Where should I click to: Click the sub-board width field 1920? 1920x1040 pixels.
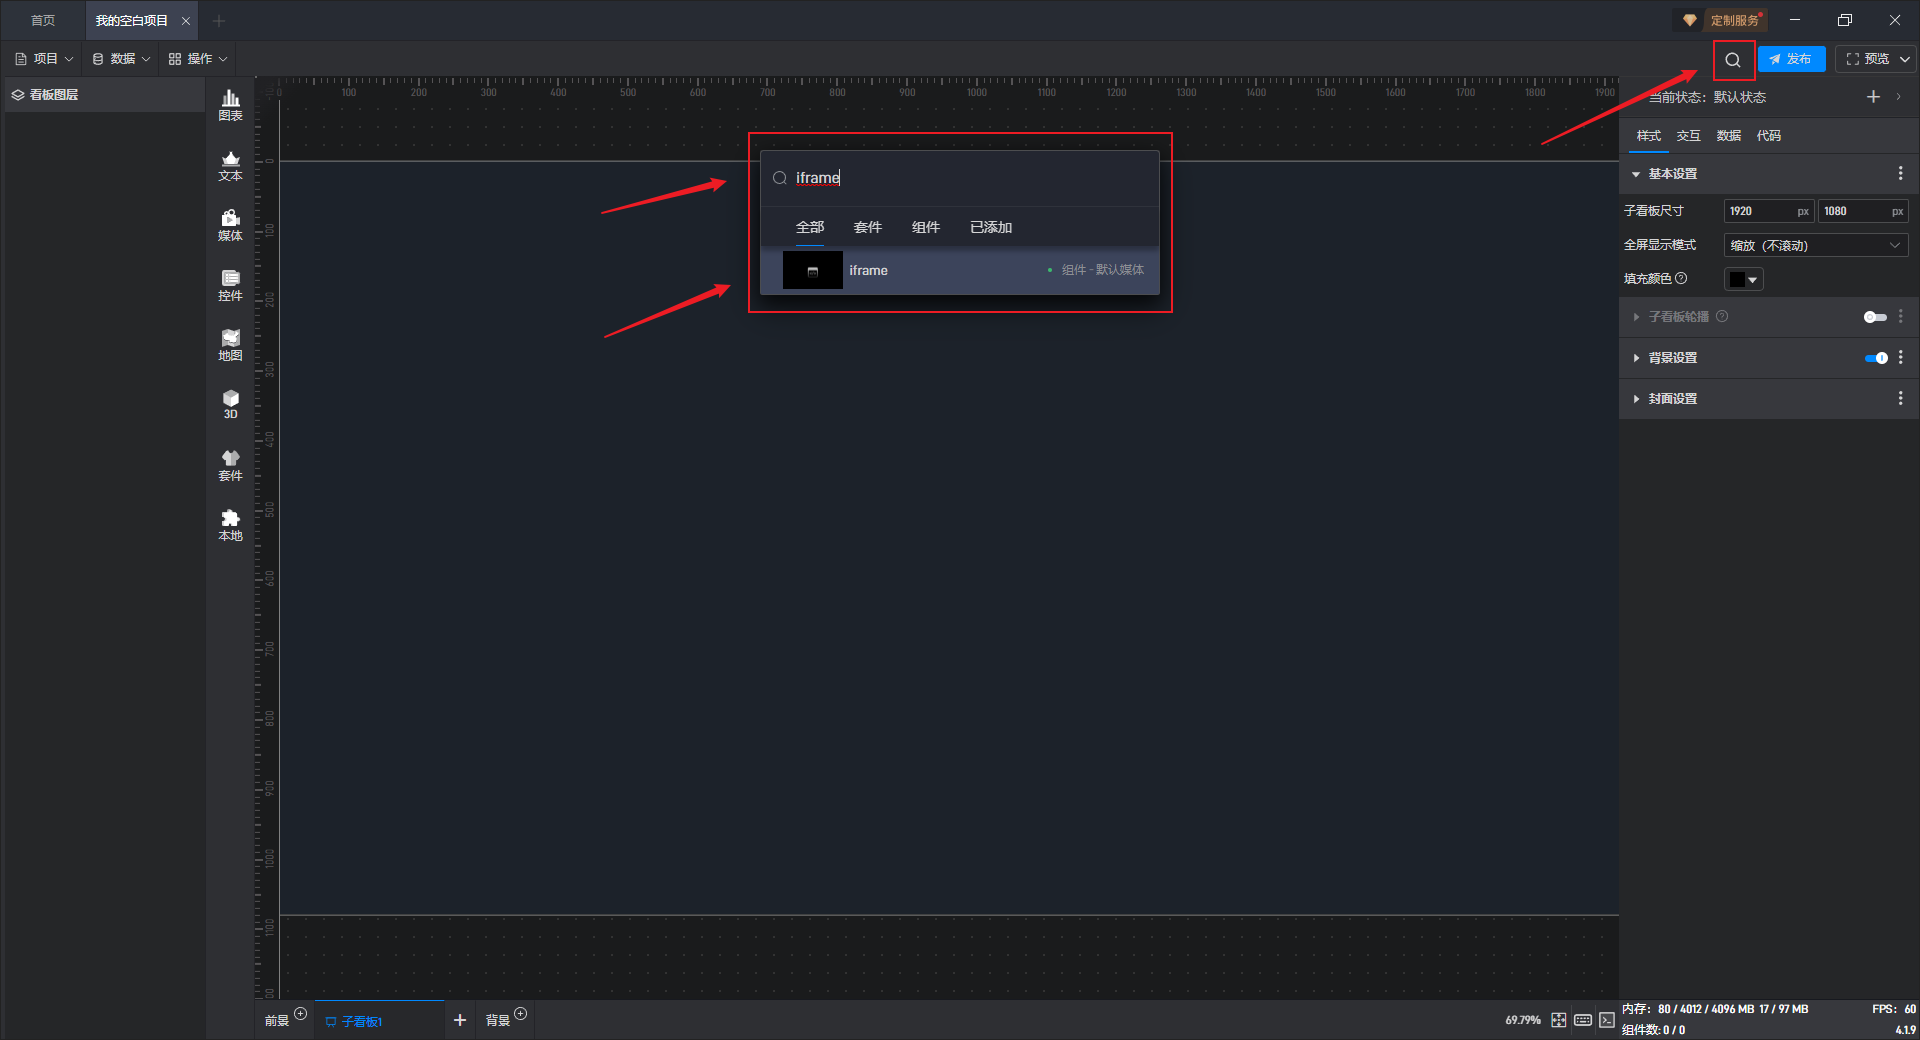click(x=1768, y=211)
